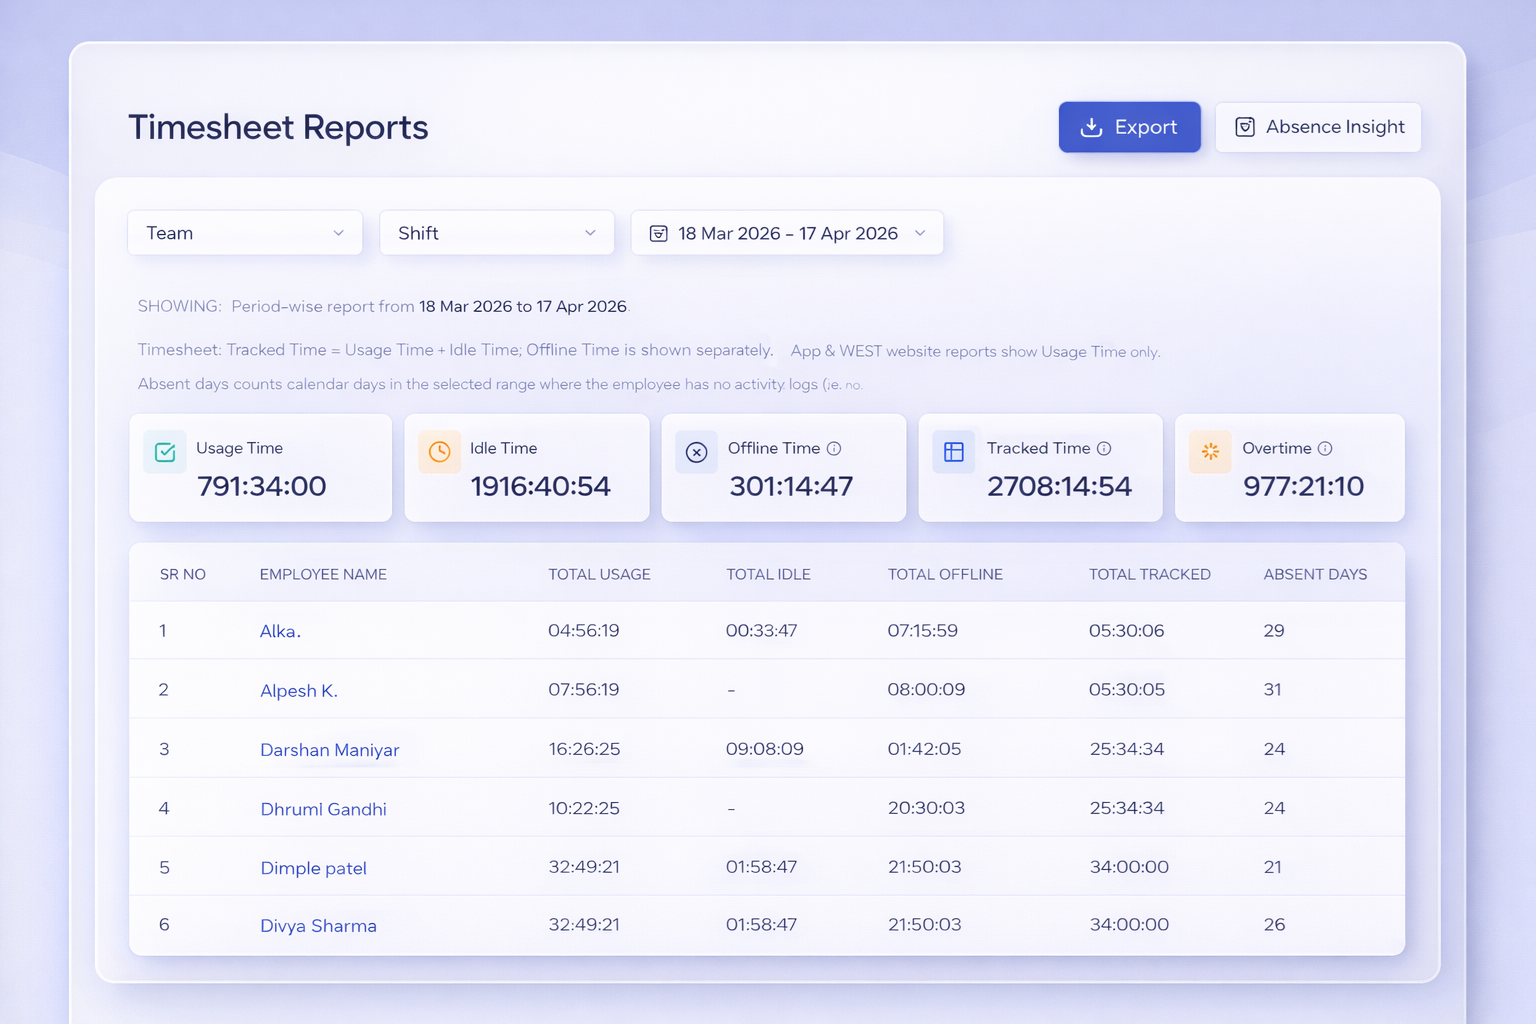This screenshot has height=1024, width=1536.
Task: Click the Tracked Time value 2708:14:54
Action: point(1059,486)
